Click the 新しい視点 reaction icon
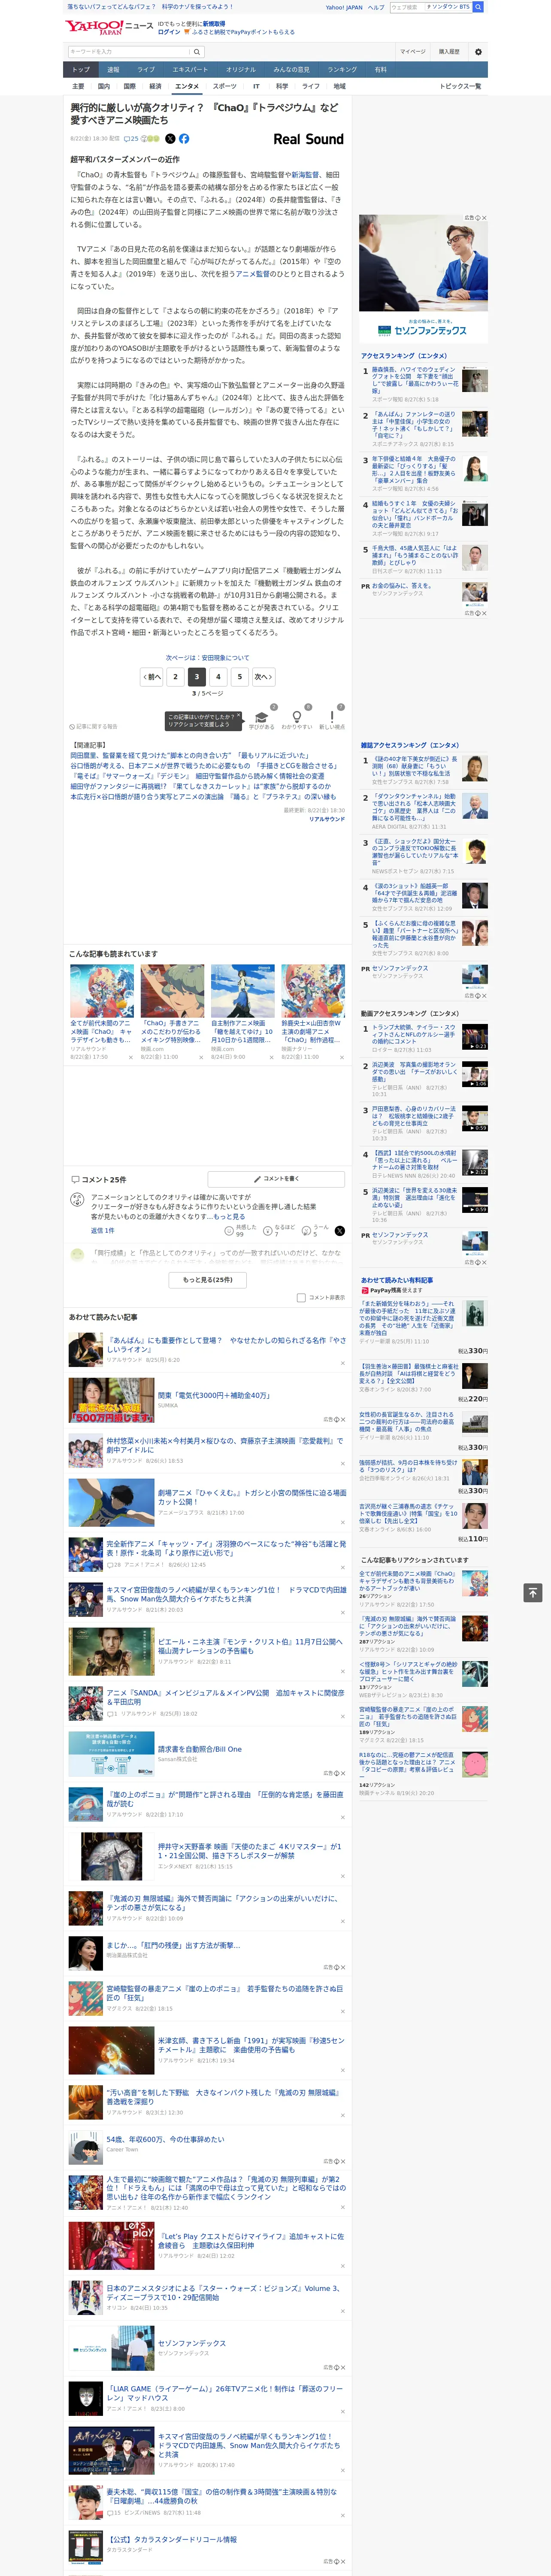This screenshot has height=2576, width=551. [332, 716]
